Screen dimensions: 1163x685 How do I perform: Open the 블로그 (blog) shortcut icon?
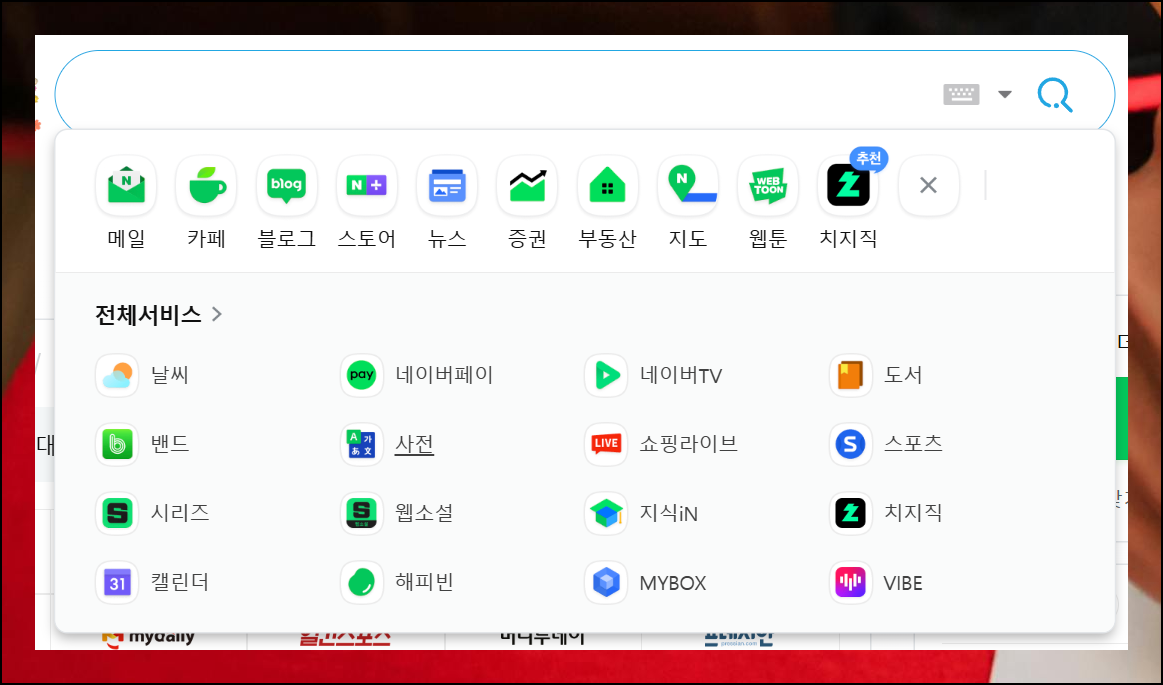[286, 185]
